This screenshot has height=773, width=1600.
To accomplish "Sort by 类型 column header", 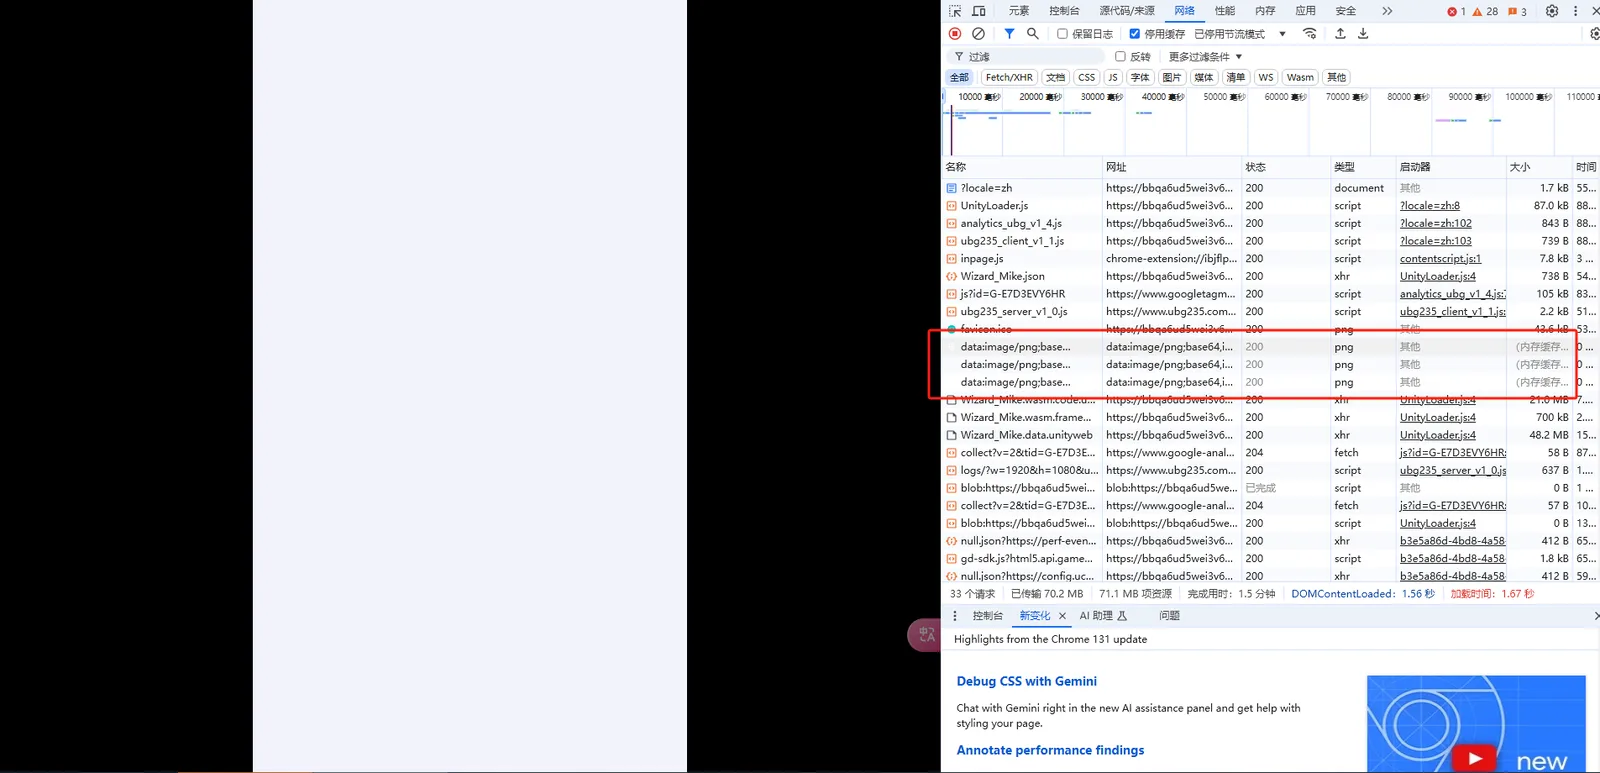I will pos(1362,167).
